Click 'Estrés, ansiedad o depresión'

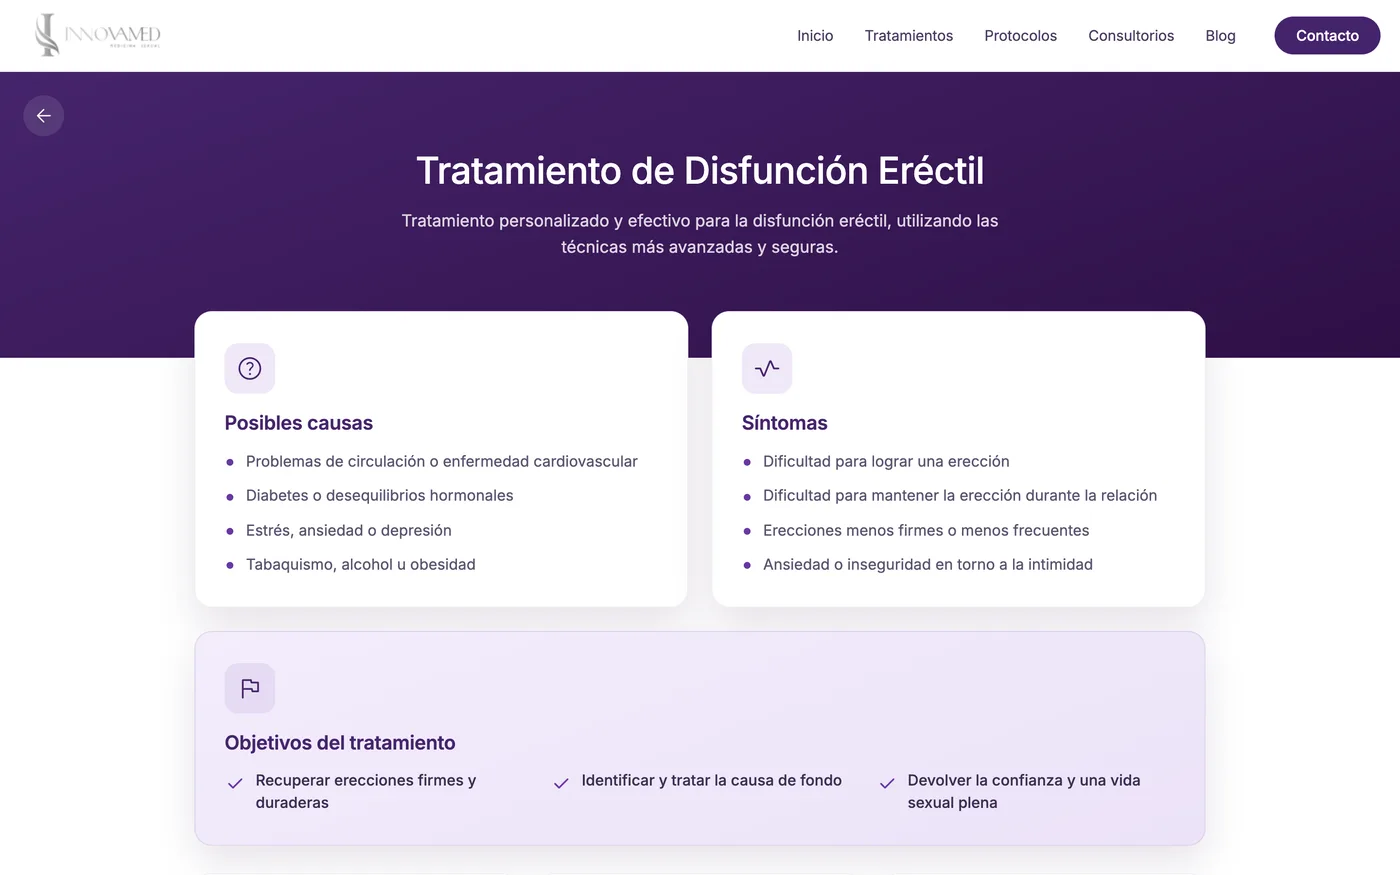(349, 530)
